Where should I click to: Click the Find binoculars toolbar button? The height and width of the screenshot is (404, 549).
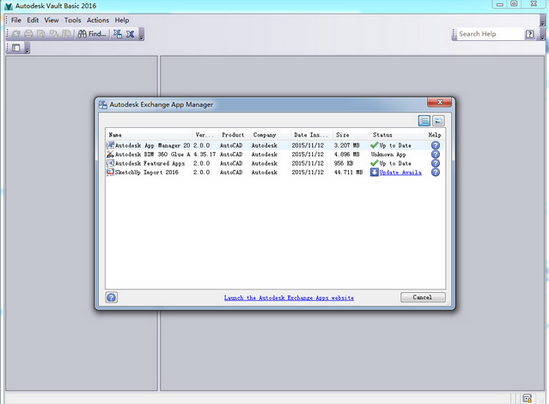92,34
